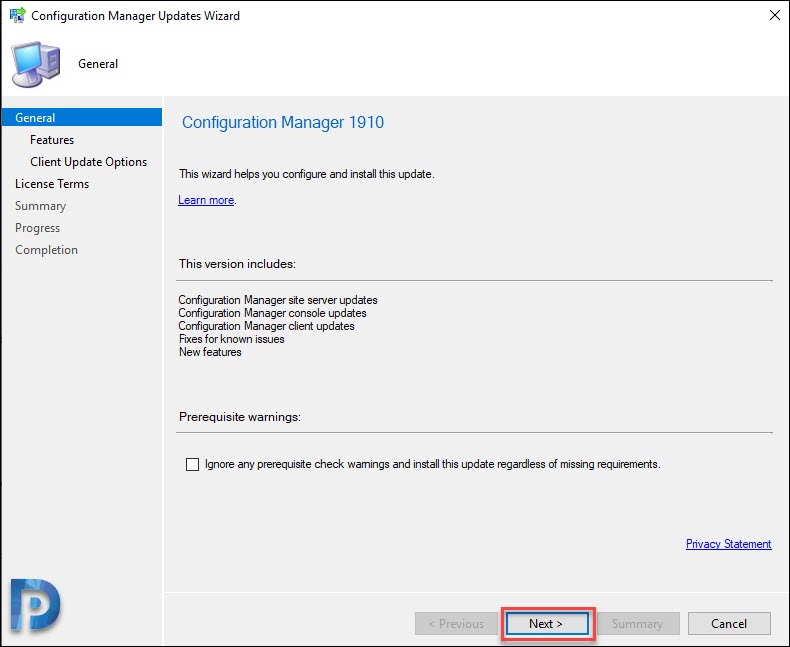Select the Summary step in the sidebar

tap(40, 206)
